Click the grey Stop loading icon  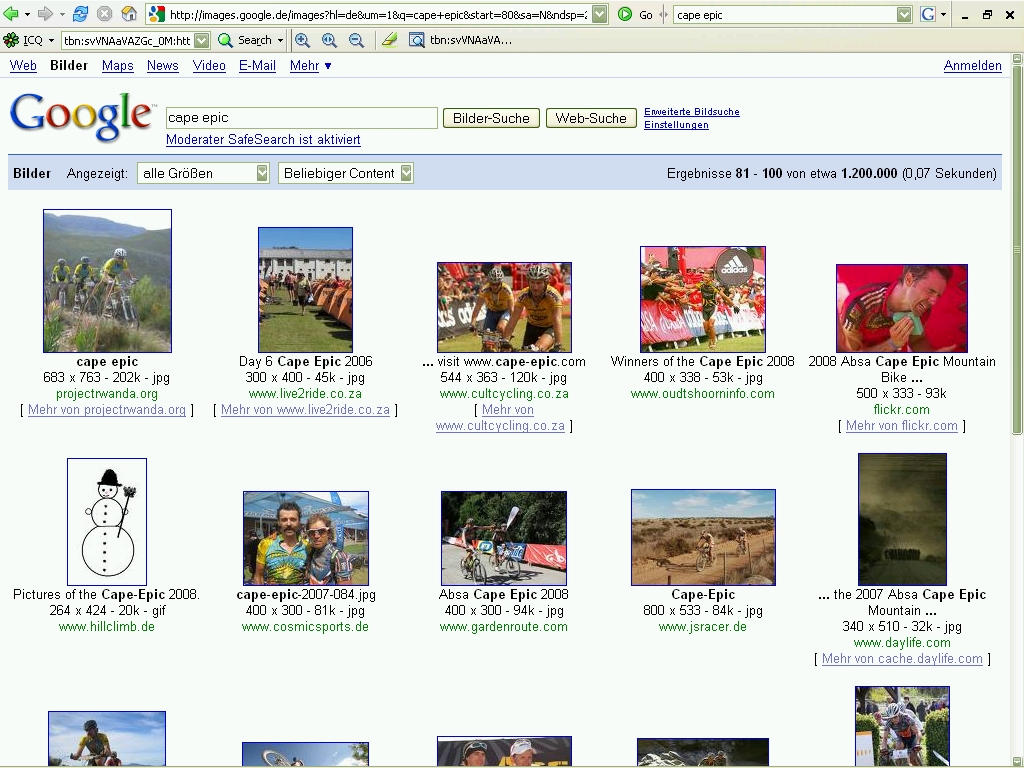tap(105, 14)
